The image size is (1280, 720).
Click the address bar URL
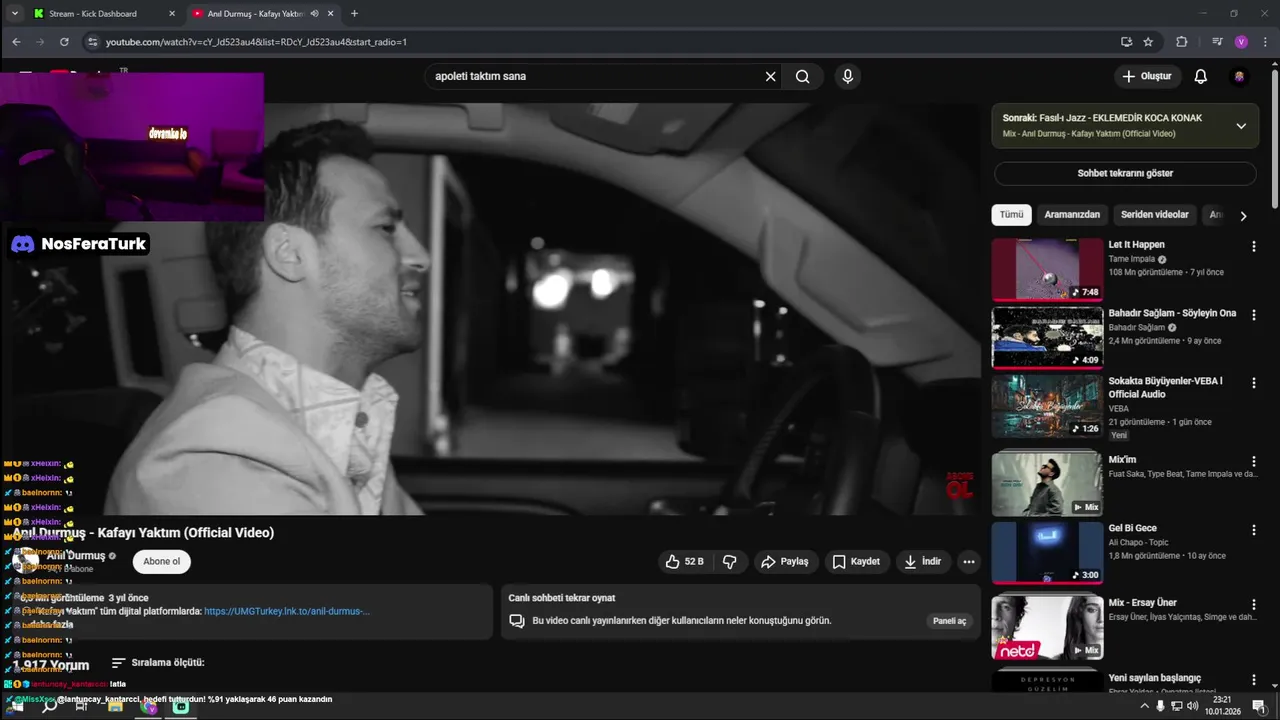coord(256,42)
